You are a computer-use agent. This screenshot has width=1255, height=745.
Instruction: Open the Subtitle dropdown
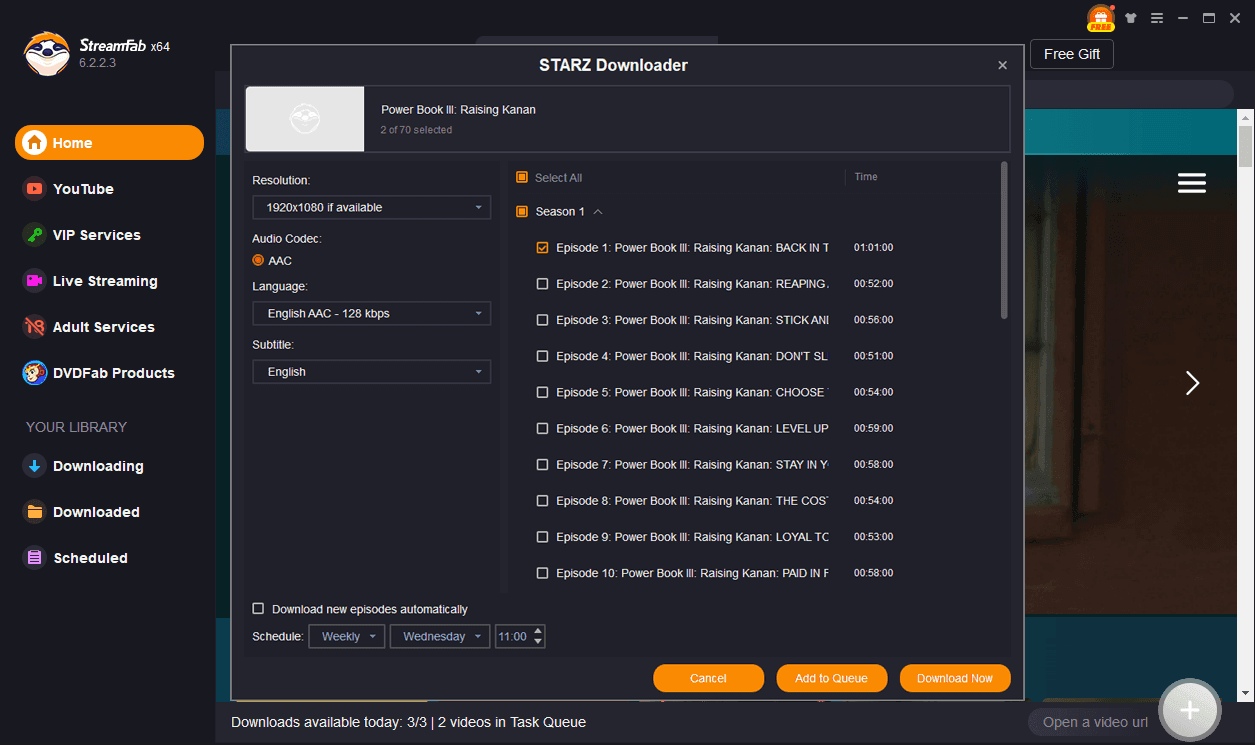click(x=371, y=371)
